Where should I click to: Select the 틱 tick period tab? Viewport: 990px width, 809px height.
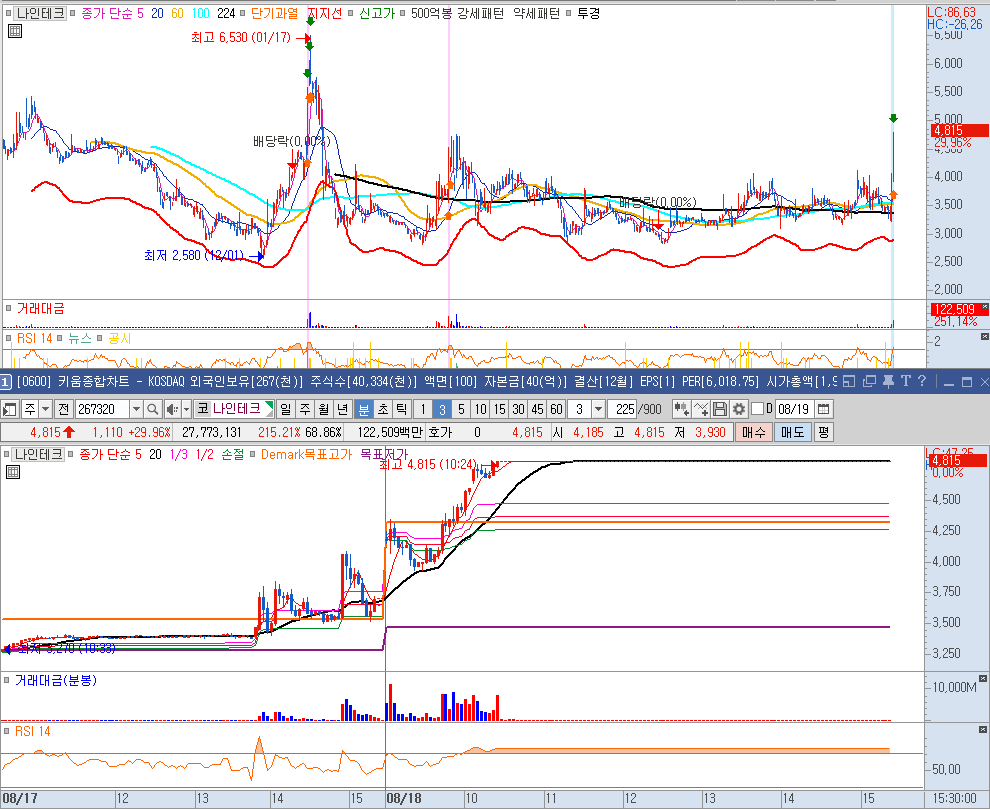tap(402, 409)
